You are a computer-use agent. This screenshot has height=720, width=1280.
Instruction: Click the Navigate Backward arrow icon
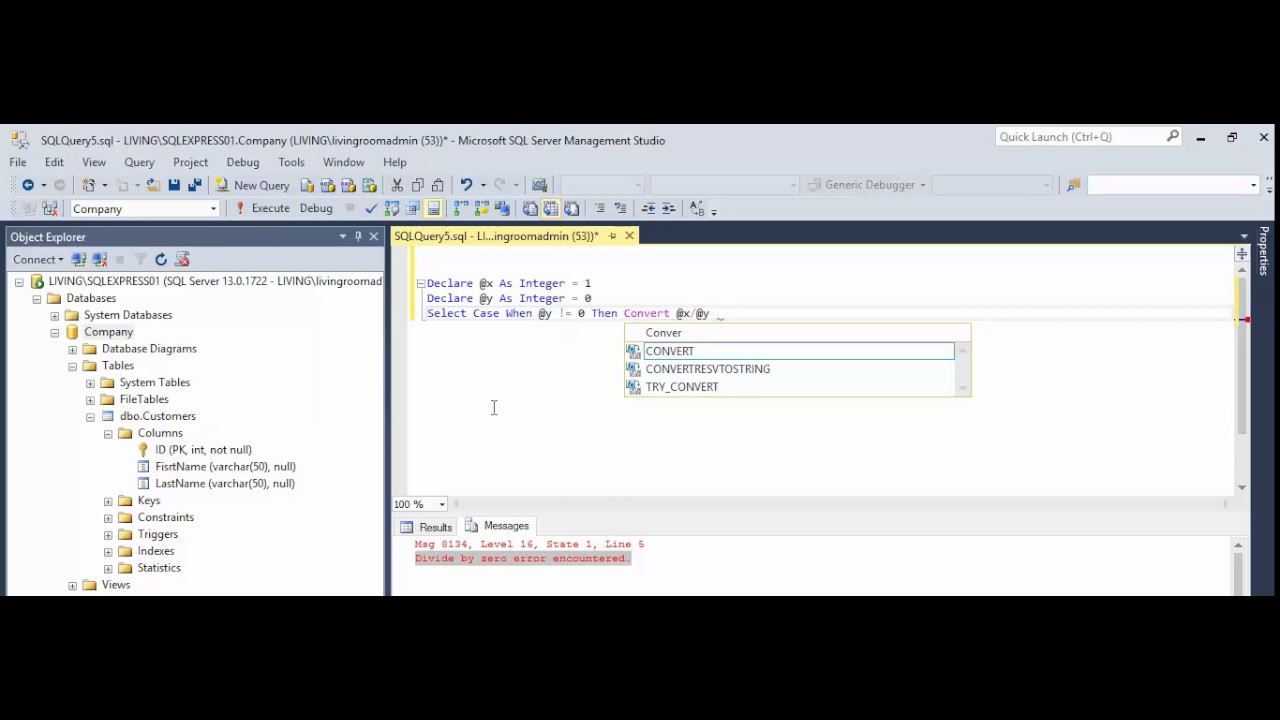coord(28,185)
